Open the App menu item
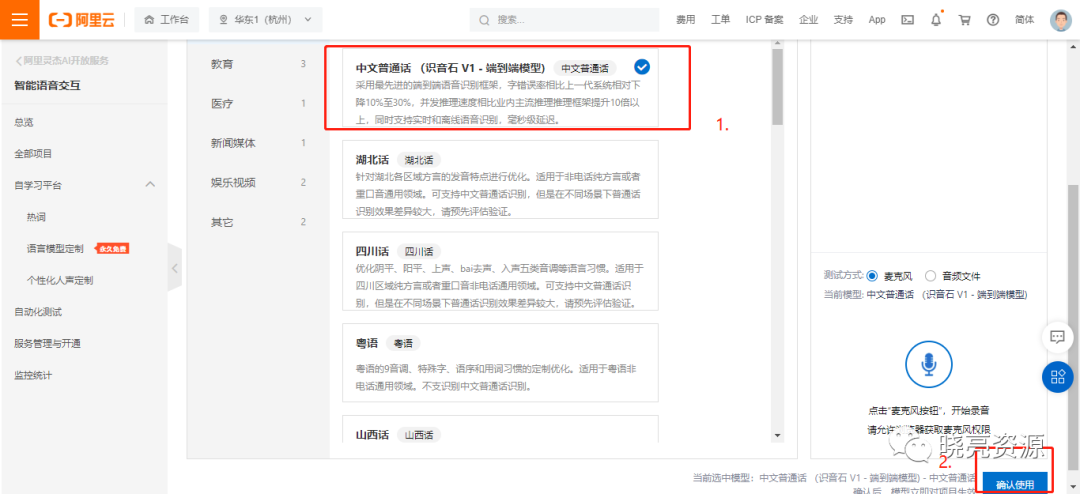 click(x=877, y=19)
